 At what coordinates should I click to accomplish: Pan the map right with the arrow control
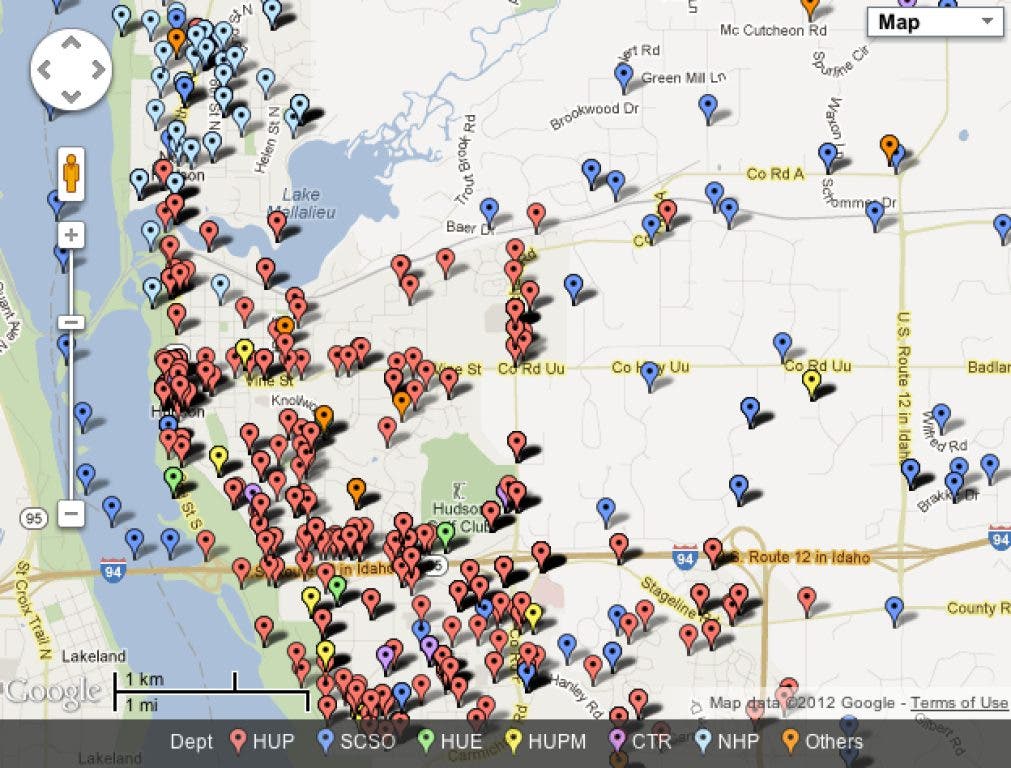click(x=97, y=70)
